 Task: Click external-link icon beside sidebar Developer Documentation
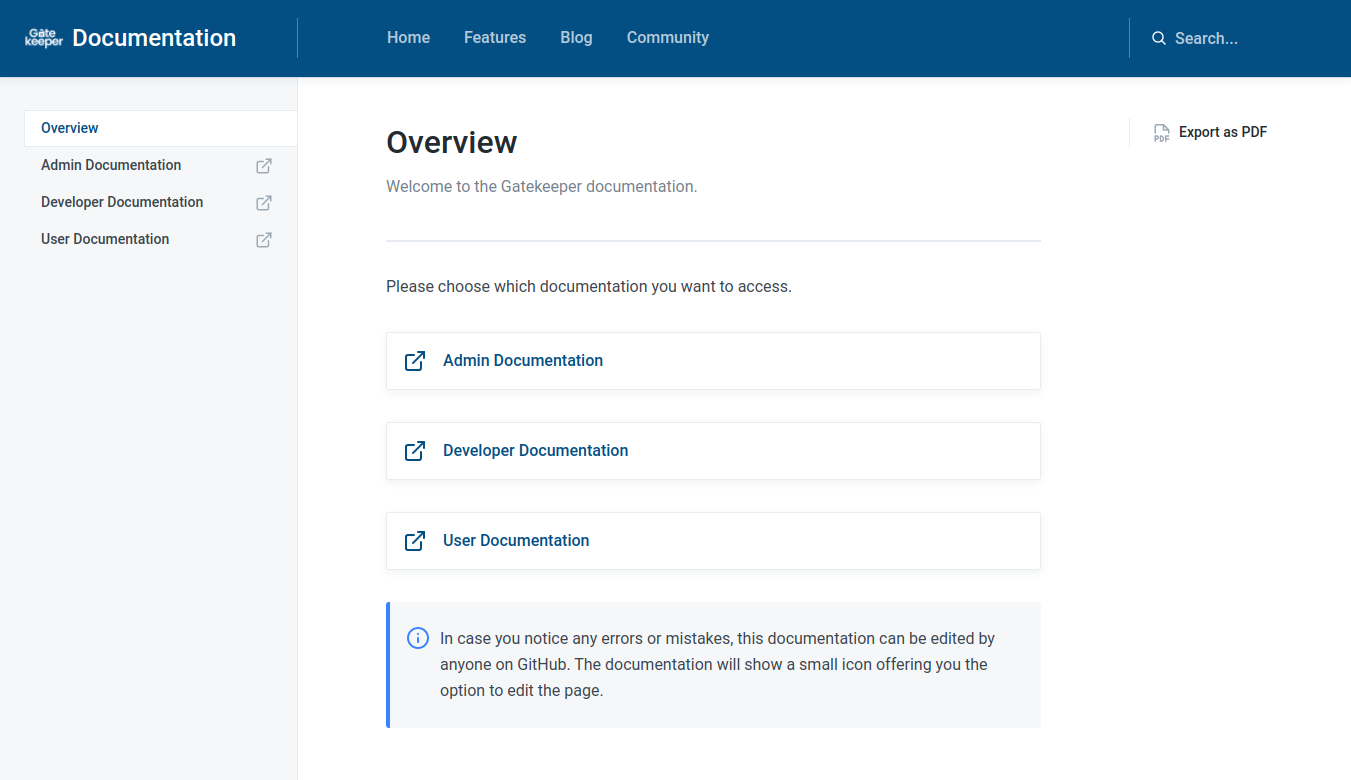(264, 203)
